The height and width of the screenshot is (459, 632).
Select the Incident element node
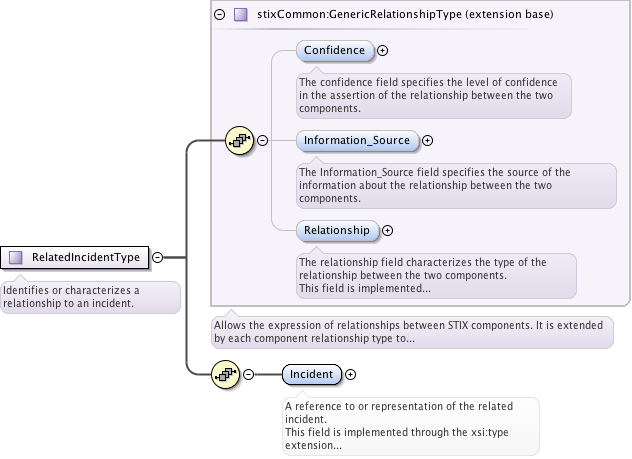pyautogui.click(x=310, y=374)
